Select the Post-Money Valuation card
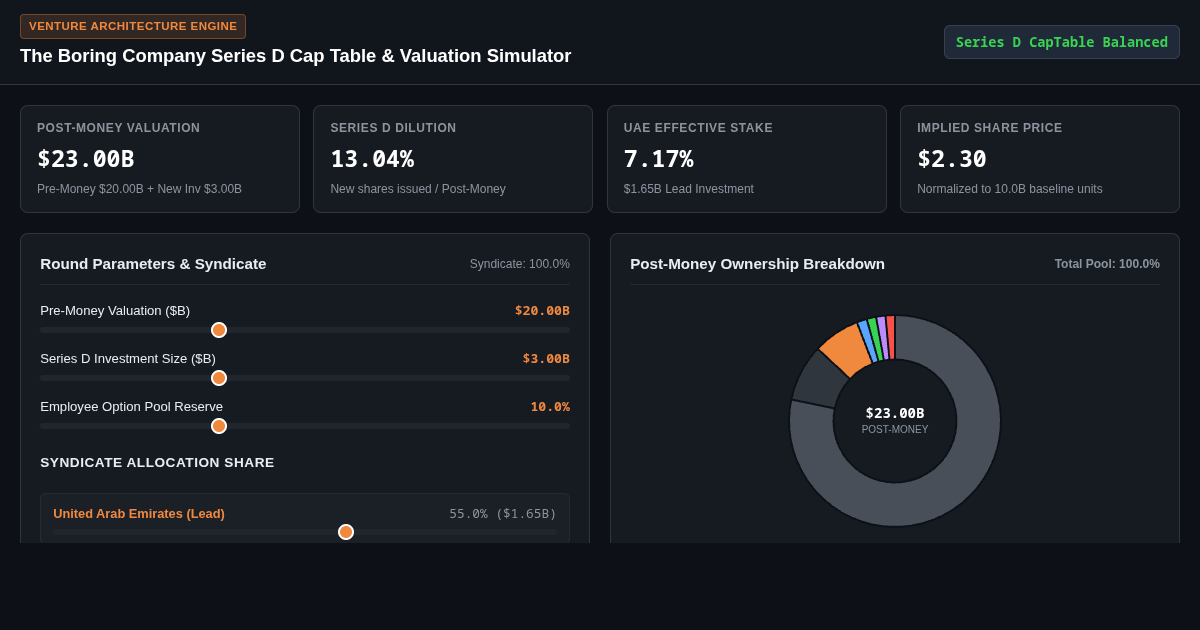This screenshot has height=630, width=1200. pos(160,159)
